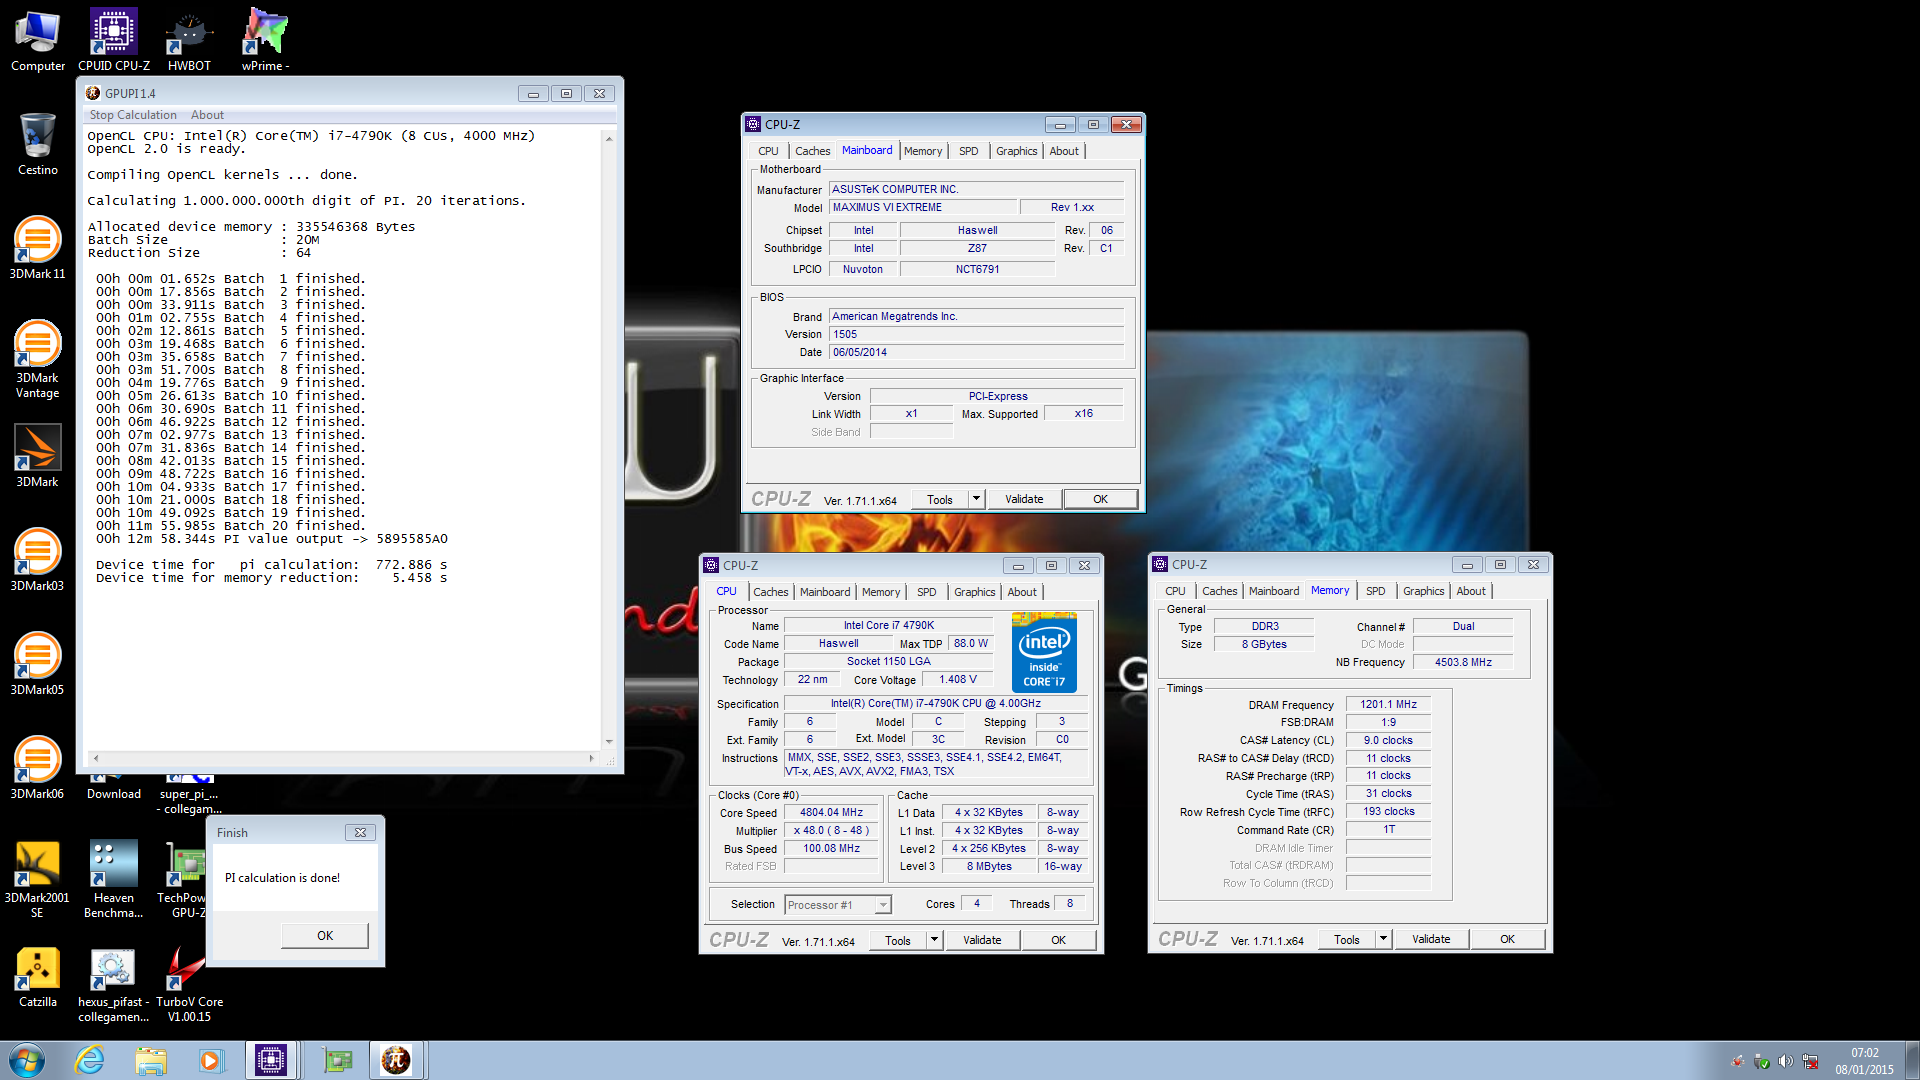Click the NB Frequency 4503.8 MHz value
This screenshot has height=1080, width=1920.
click(1463, 662)
